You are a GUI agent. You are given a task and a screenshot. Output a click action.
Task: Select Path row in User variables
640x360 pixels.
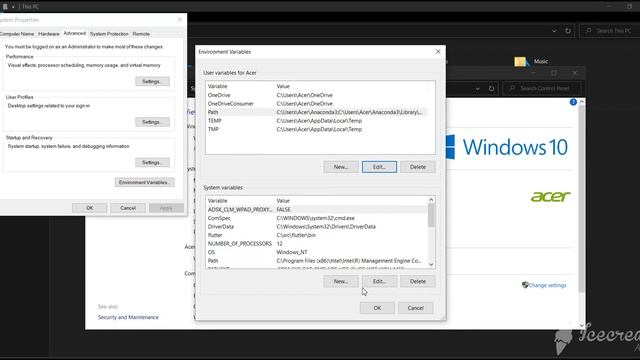pos(317,112)
